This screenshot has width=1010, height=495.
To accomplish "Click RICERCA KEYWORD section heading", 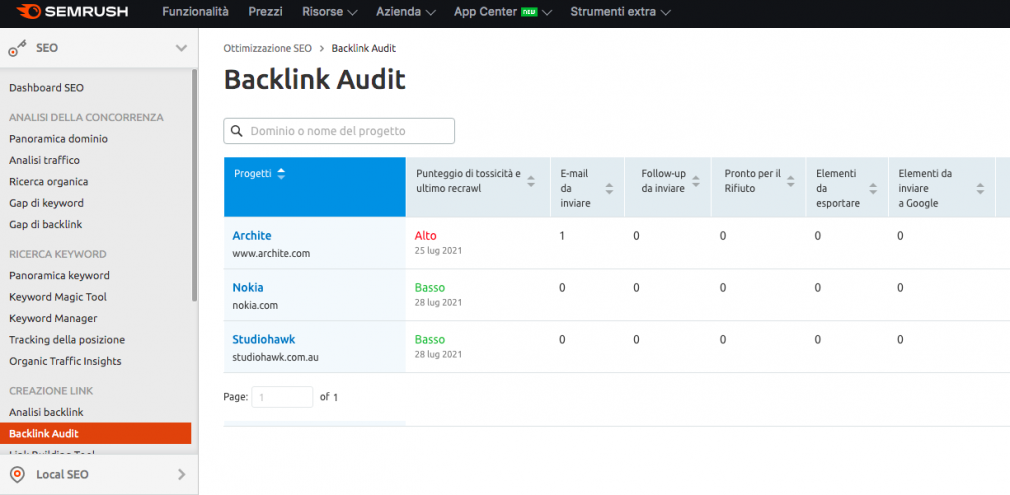I will [x=58, y=254].
